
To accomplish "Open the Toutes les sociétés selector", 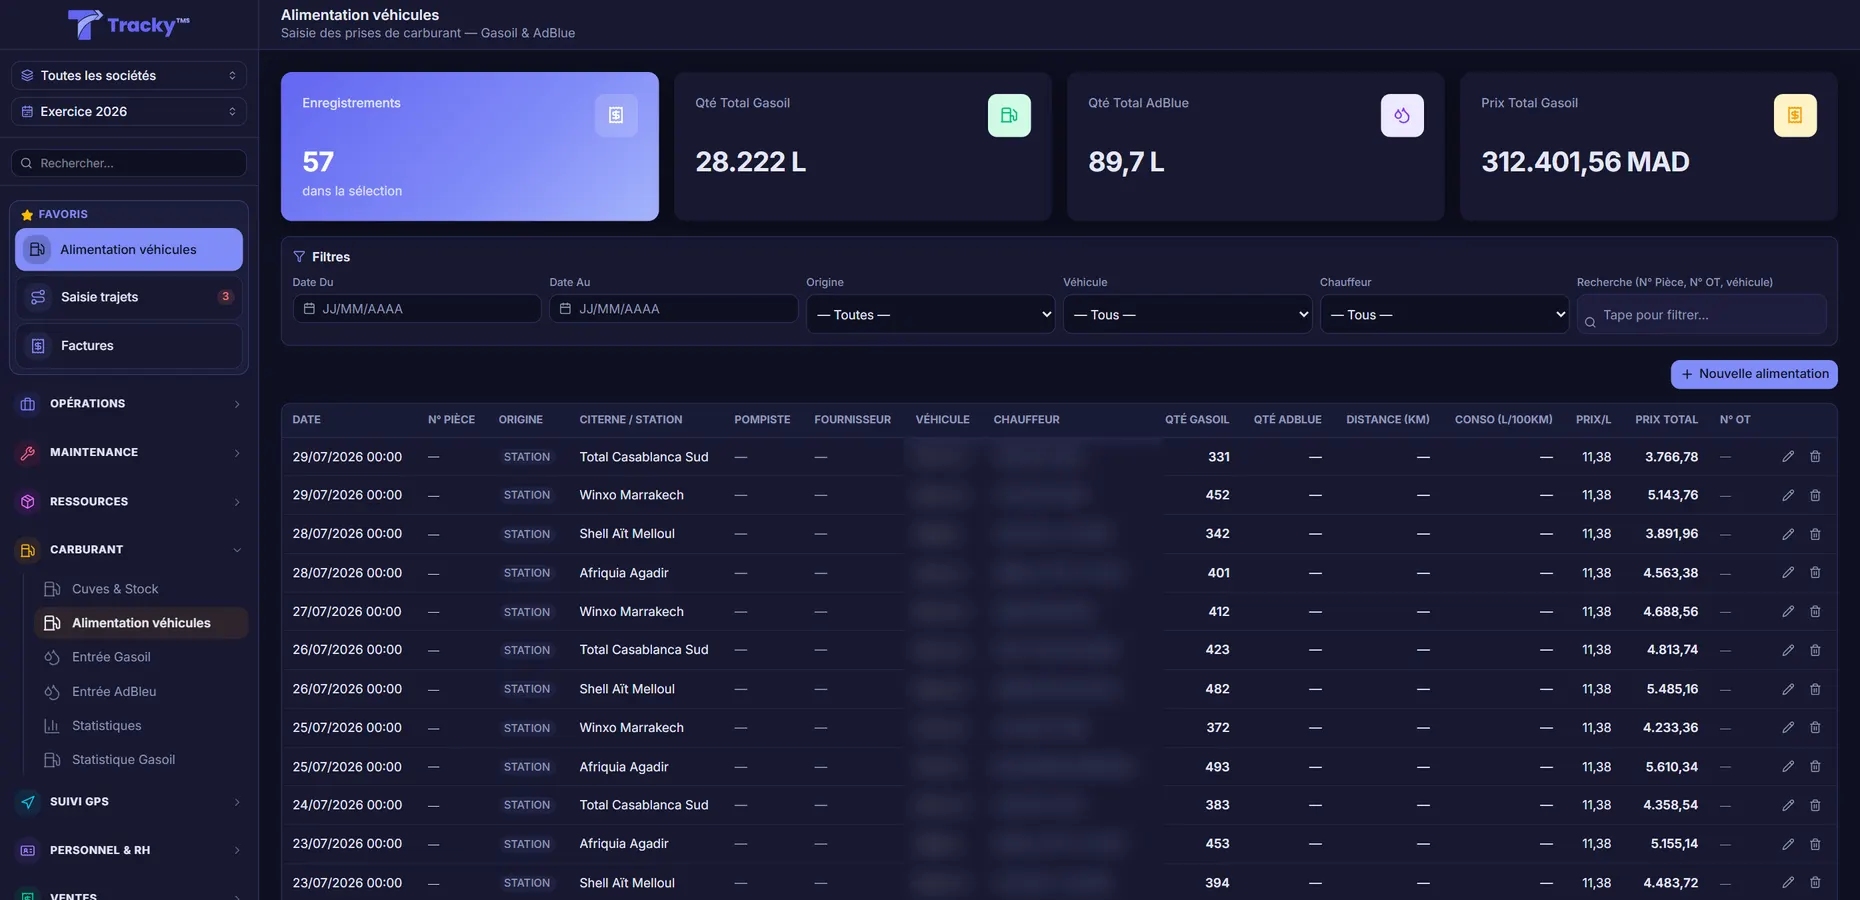I will pos(129,75).
